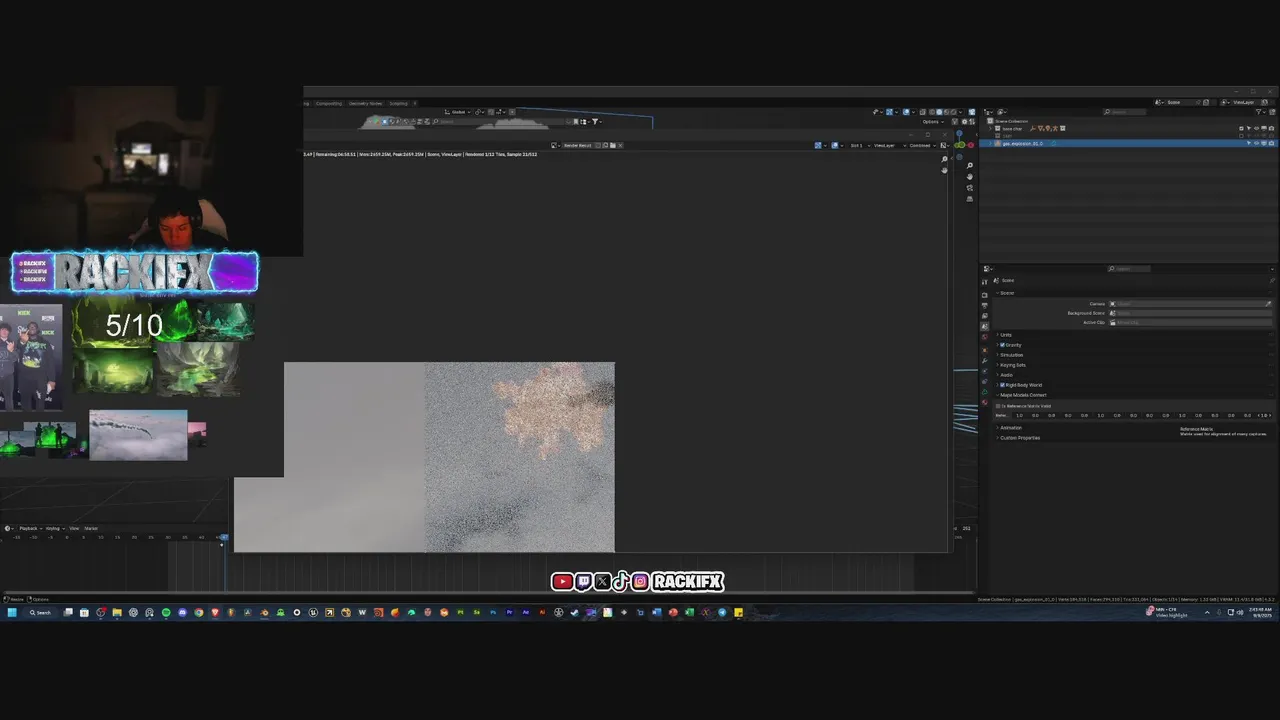Toggle exclude checkbox for base char collection
This screenshot has width=1280, height=720.
pyautogui.click(x=1241, y=129)
